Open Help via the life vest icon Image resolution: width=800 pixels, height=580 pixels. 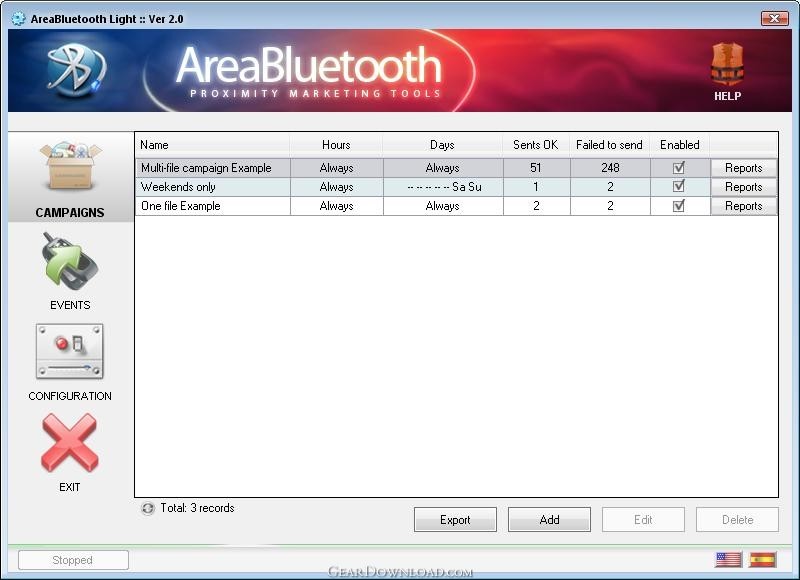[x=727, y=65]
